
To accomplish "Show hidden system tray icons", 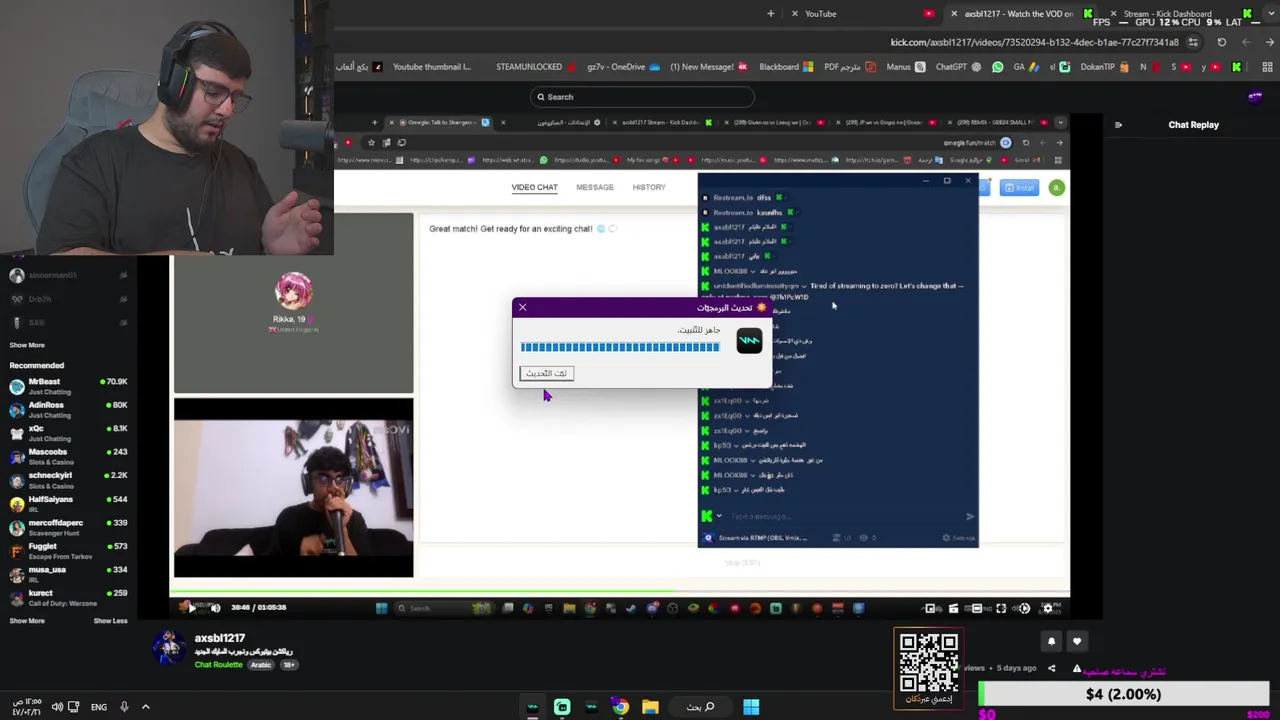I will pos(145,707).
